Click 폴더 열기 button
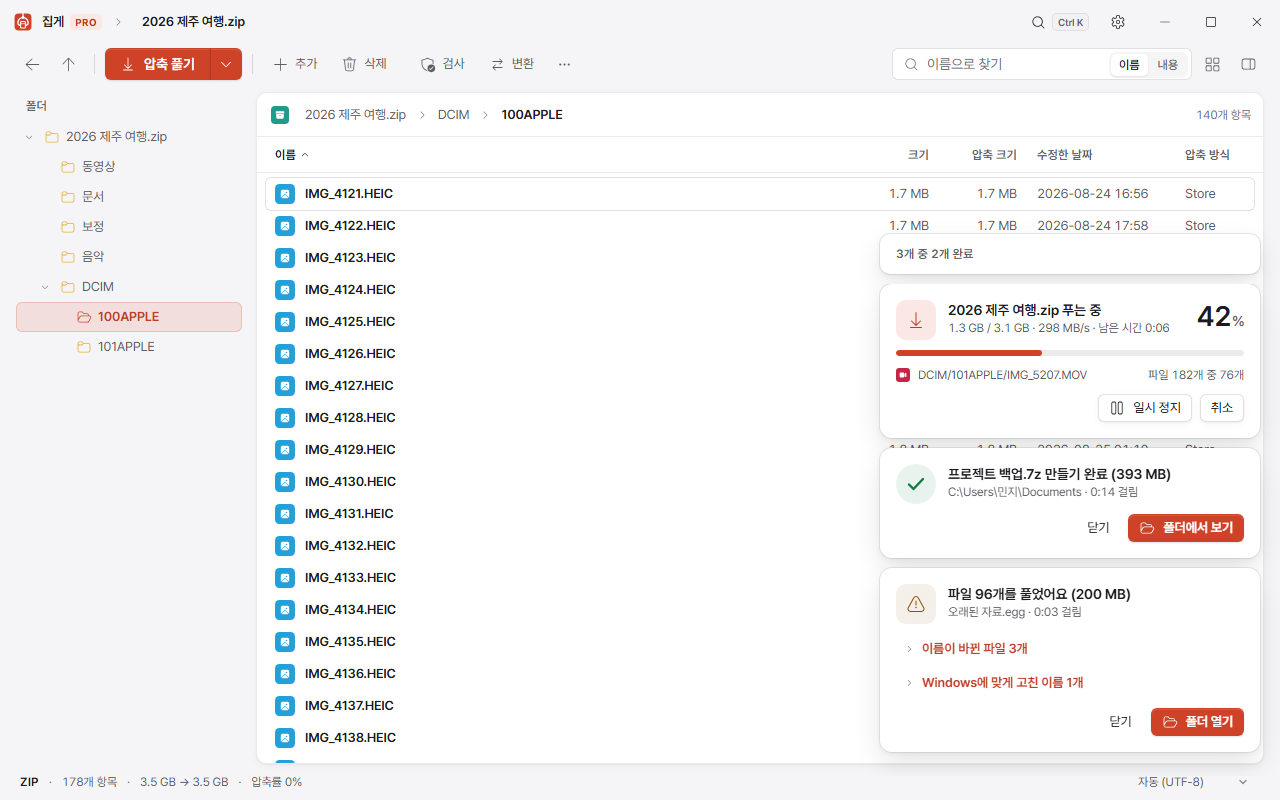1280x800 pixels. click(1197, 722)
